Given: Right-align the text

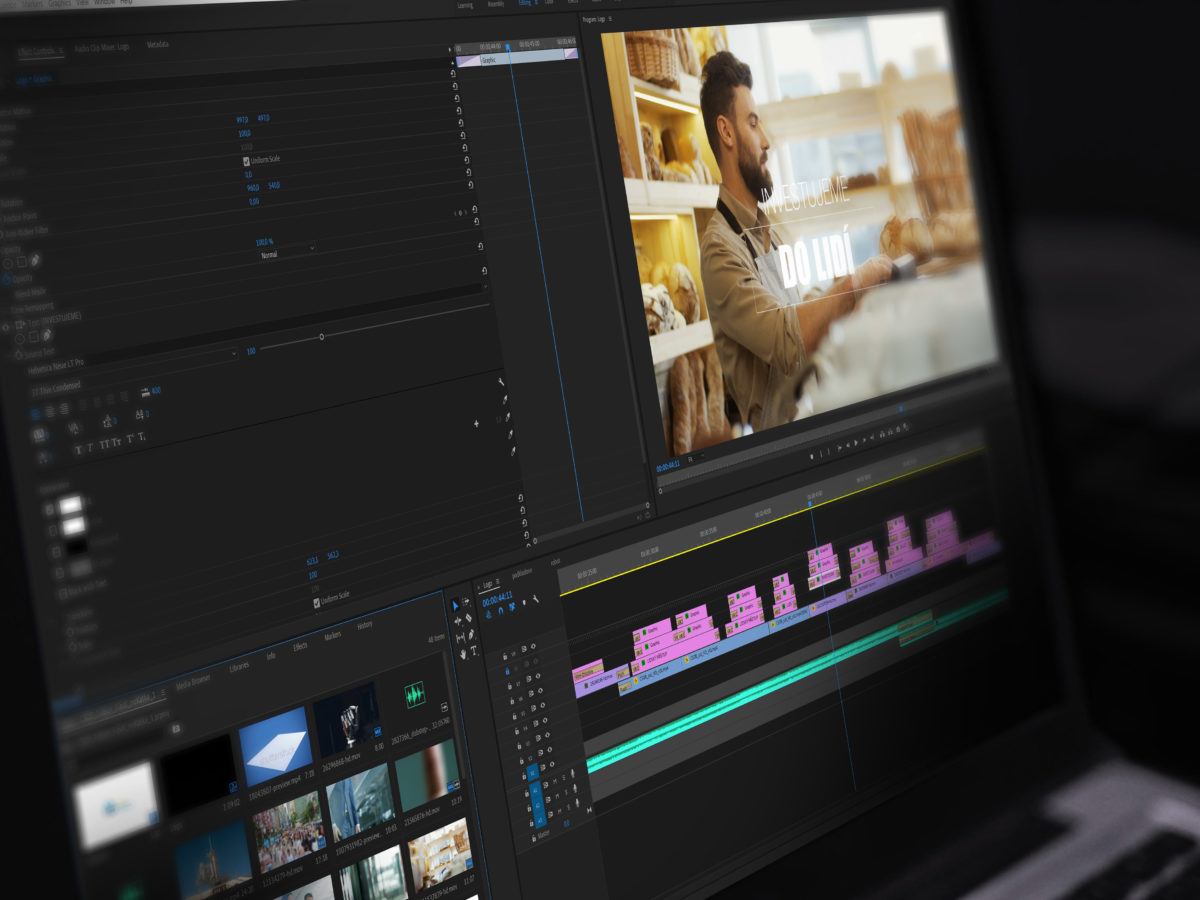Looking at the screenshot, I should [65, 409].
